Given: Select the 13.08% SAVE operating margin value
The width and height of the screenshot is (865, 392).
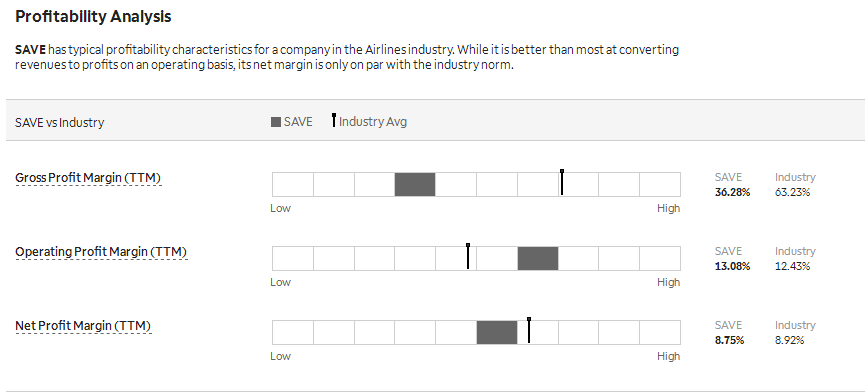Looking at the screenshot, I should pyautogui.click(x=733, y=266).
